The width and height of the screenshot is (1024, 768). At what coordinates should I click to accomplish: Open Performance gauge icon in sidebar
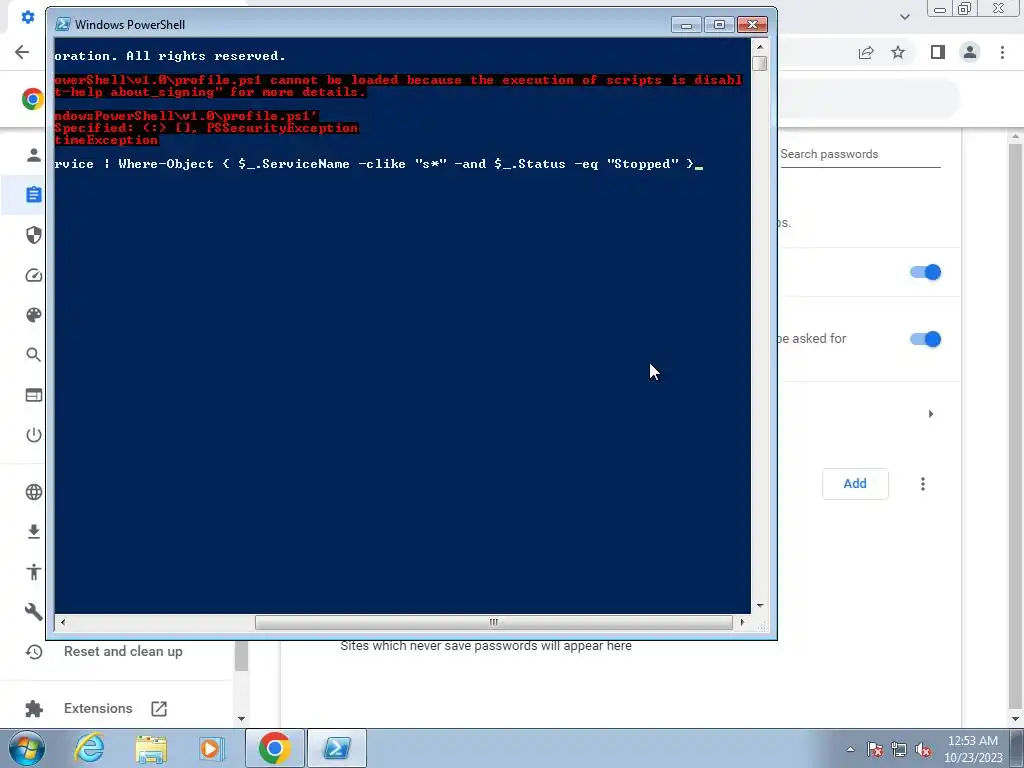click(34, 275)
